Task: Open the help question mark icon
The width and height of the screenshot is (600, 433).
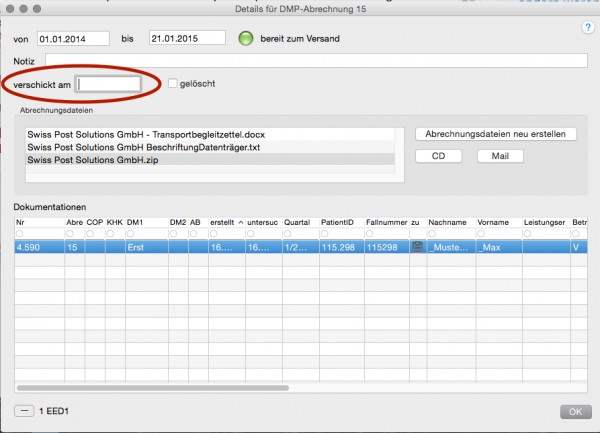Action: 588,27
